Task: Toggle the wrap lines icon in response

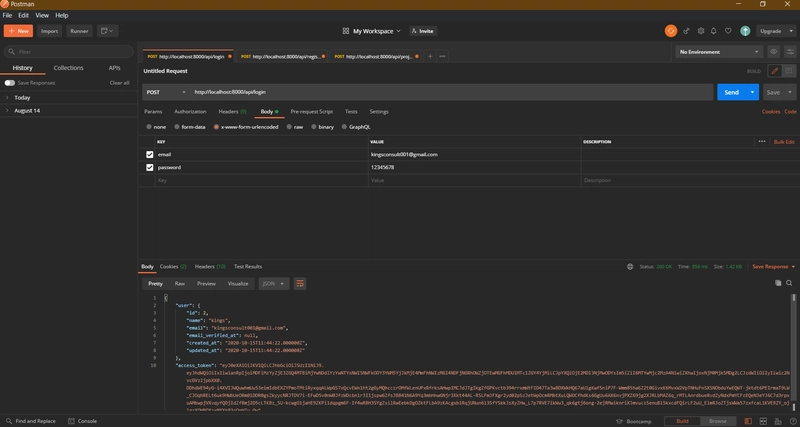Action: pyautogui.click(x=300, y=284)
